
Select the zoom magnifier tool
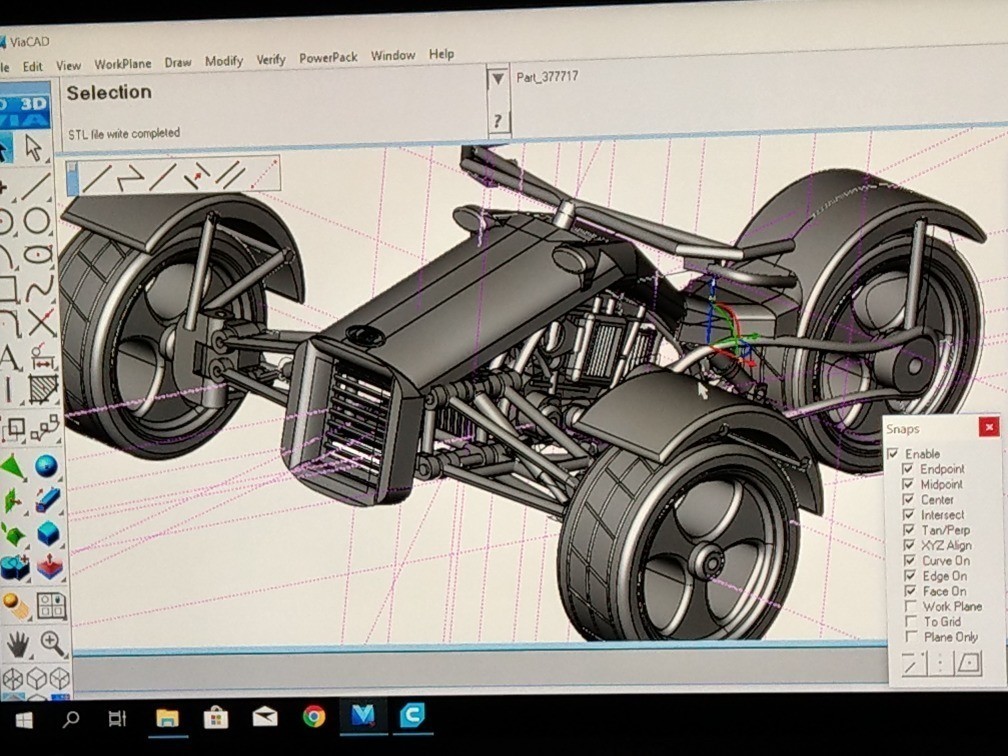[52, 643]
